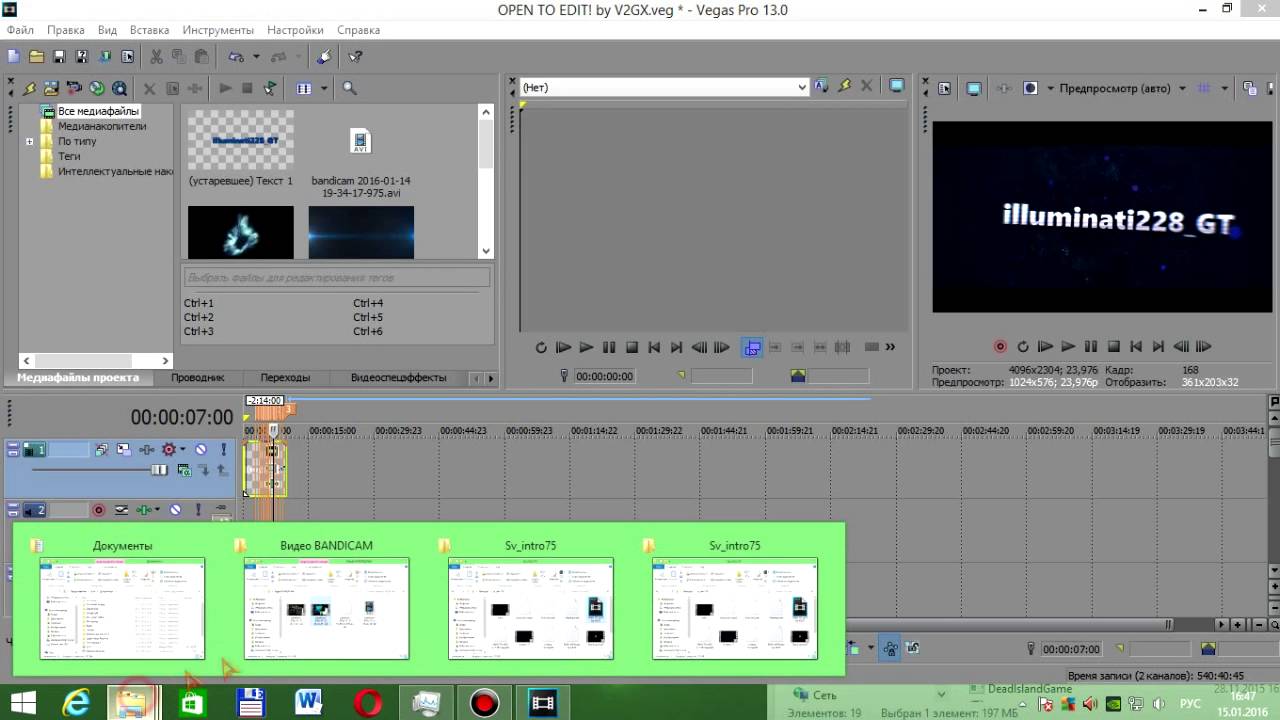Arm audio track 2 for record
The height and width of the screenshot is (720, 1280).
(98, 510)
